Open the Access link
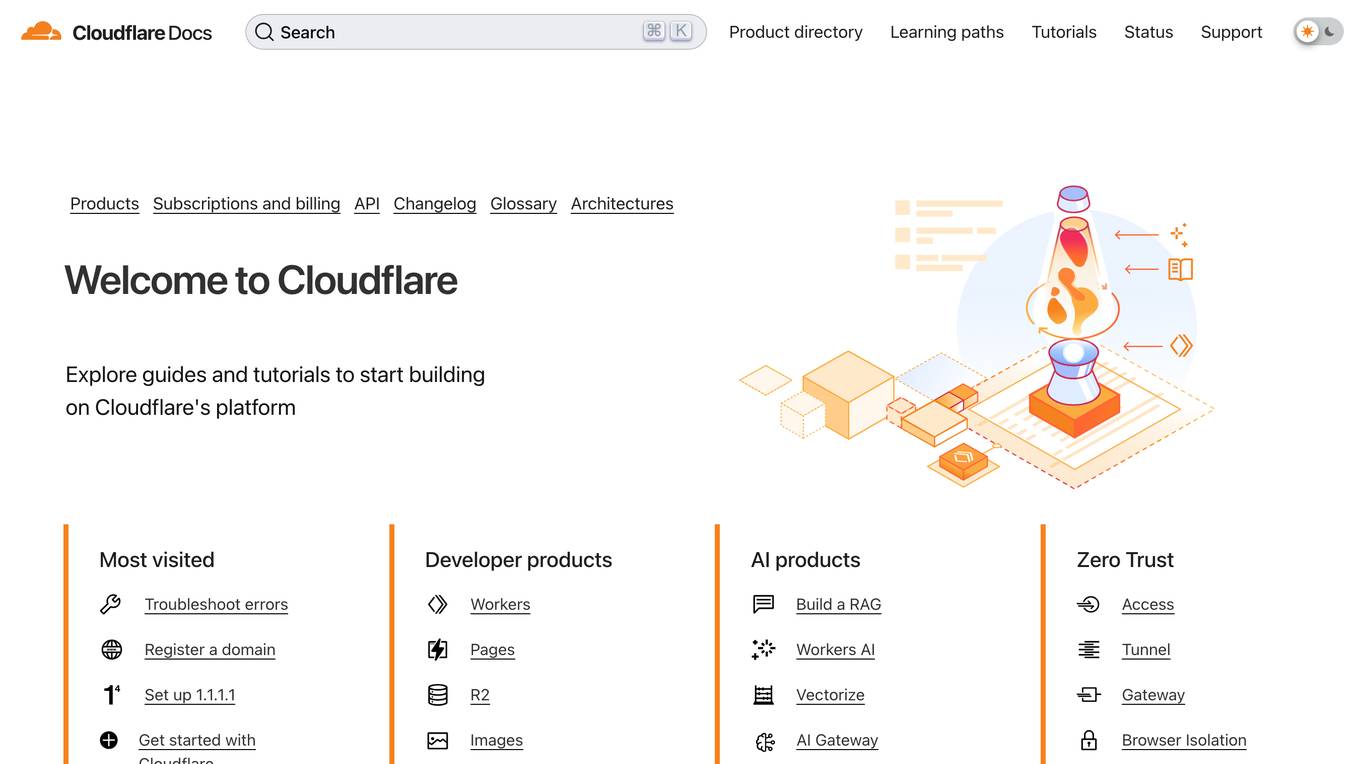This screenshot has width=1360, height=764. [x=1148, y=604]
